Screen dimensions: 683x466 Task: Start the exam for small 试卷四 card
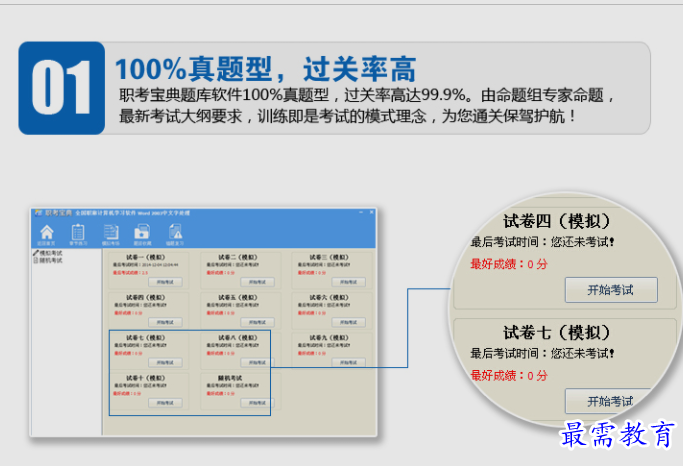click(x=165, y=322)
